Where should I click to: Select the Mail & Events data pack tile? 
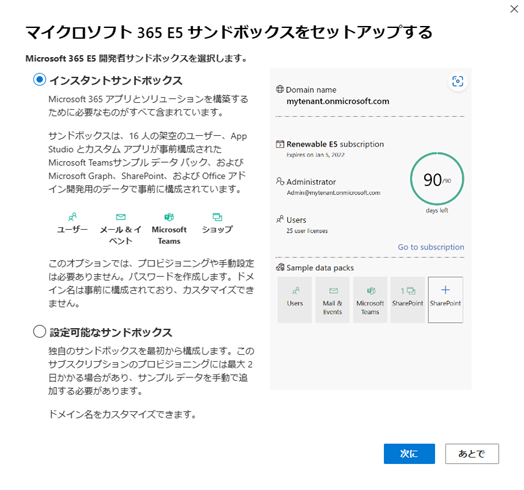click(x=333, y=299)
